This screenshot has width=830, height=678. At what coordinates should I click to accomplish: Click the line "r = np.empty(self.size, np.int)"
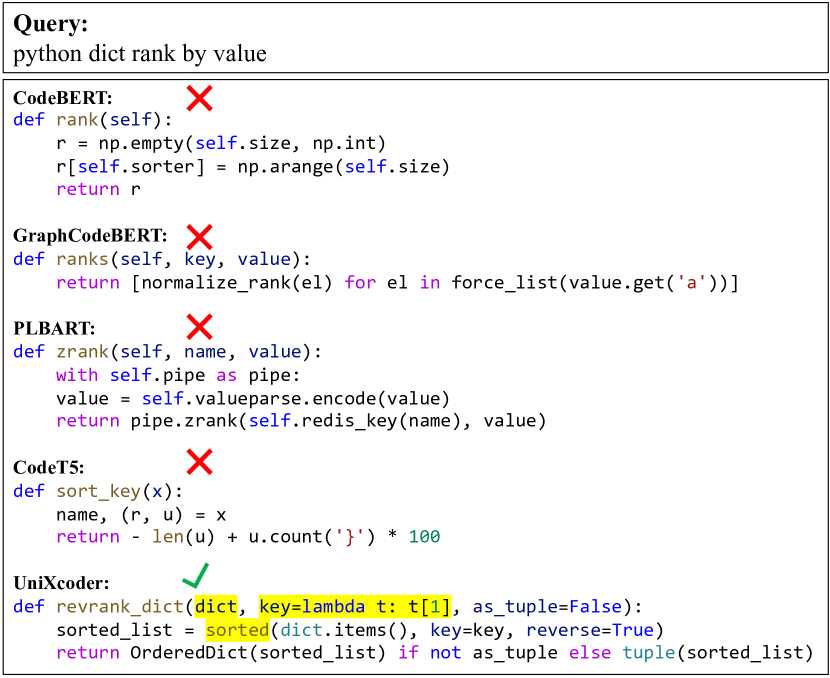click(221, 143)
